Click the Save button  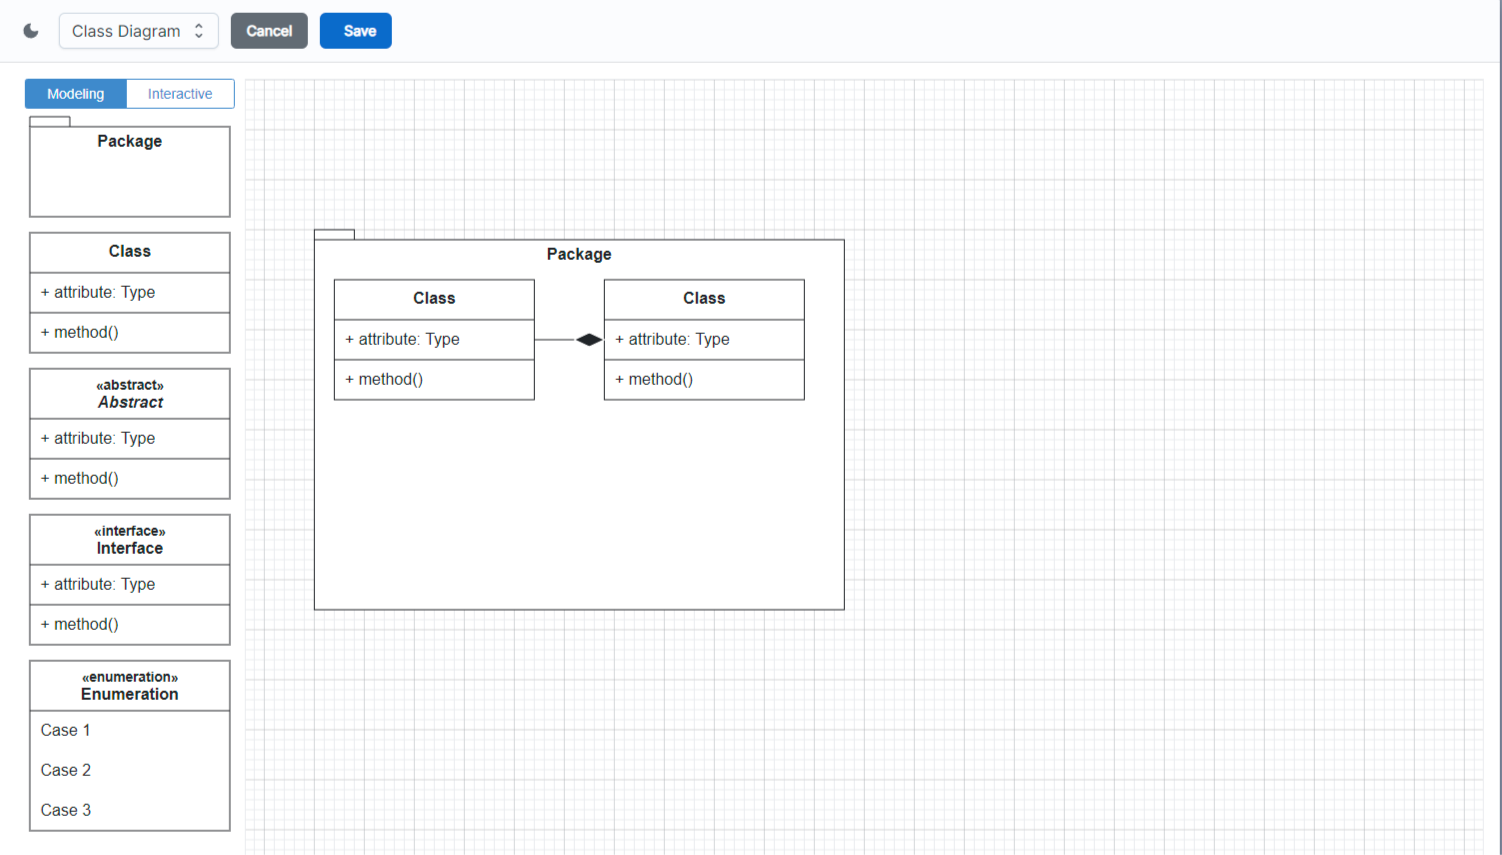pos(355,31)
